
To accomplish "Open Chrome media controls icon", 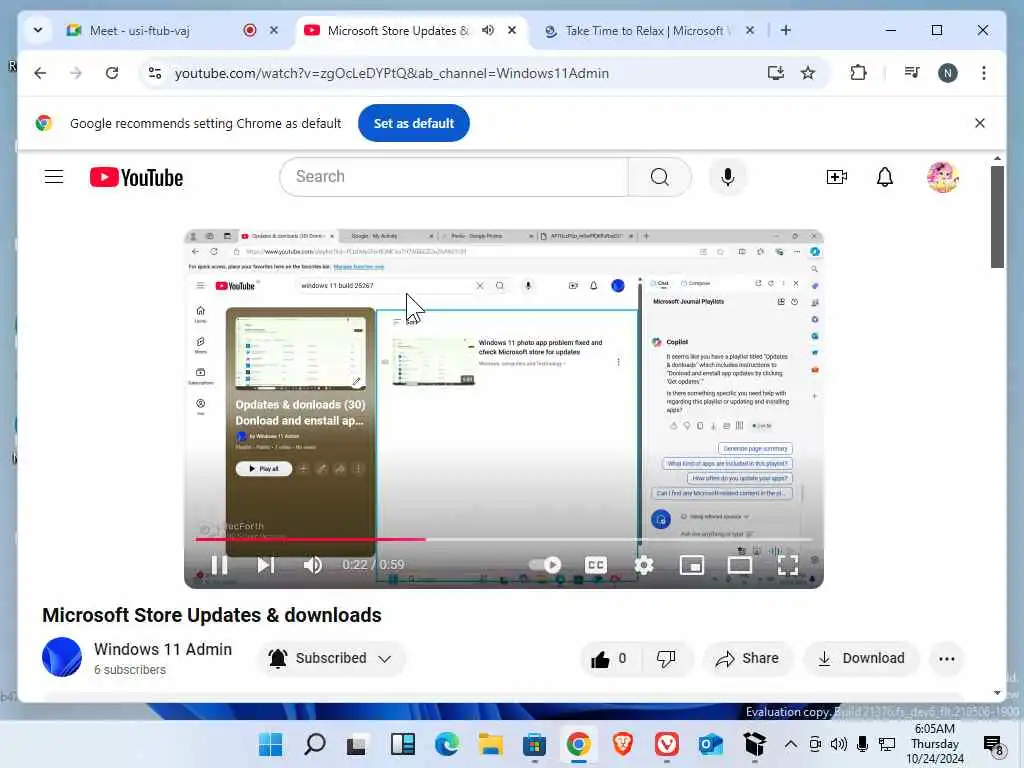I will pyautogui.click(x=912, y=73).
